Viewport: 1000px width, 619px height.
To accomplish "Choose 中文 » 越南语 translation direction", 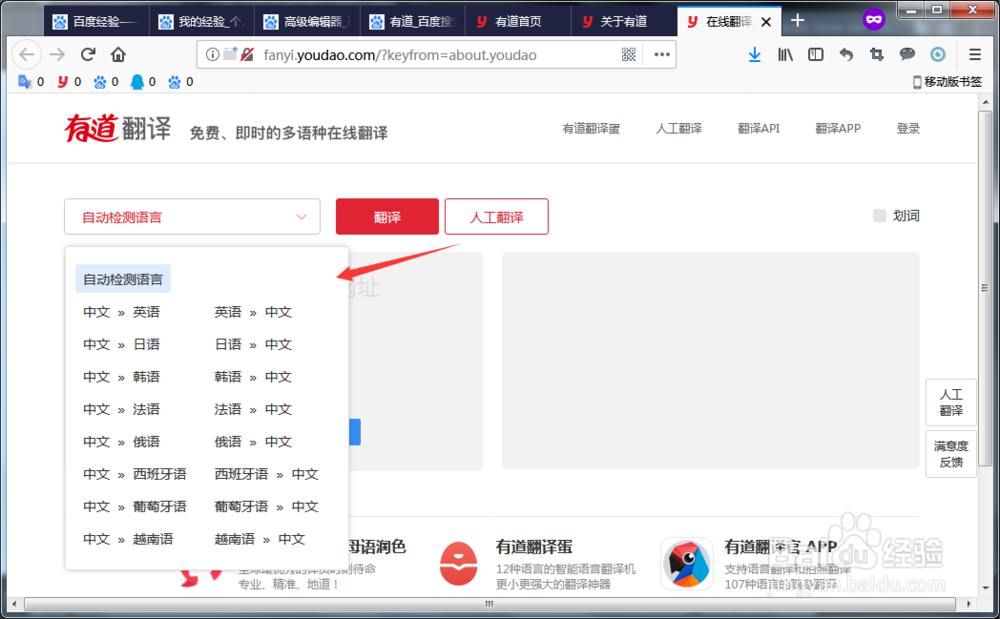I will pyautogui.click(x=128, y=539).
